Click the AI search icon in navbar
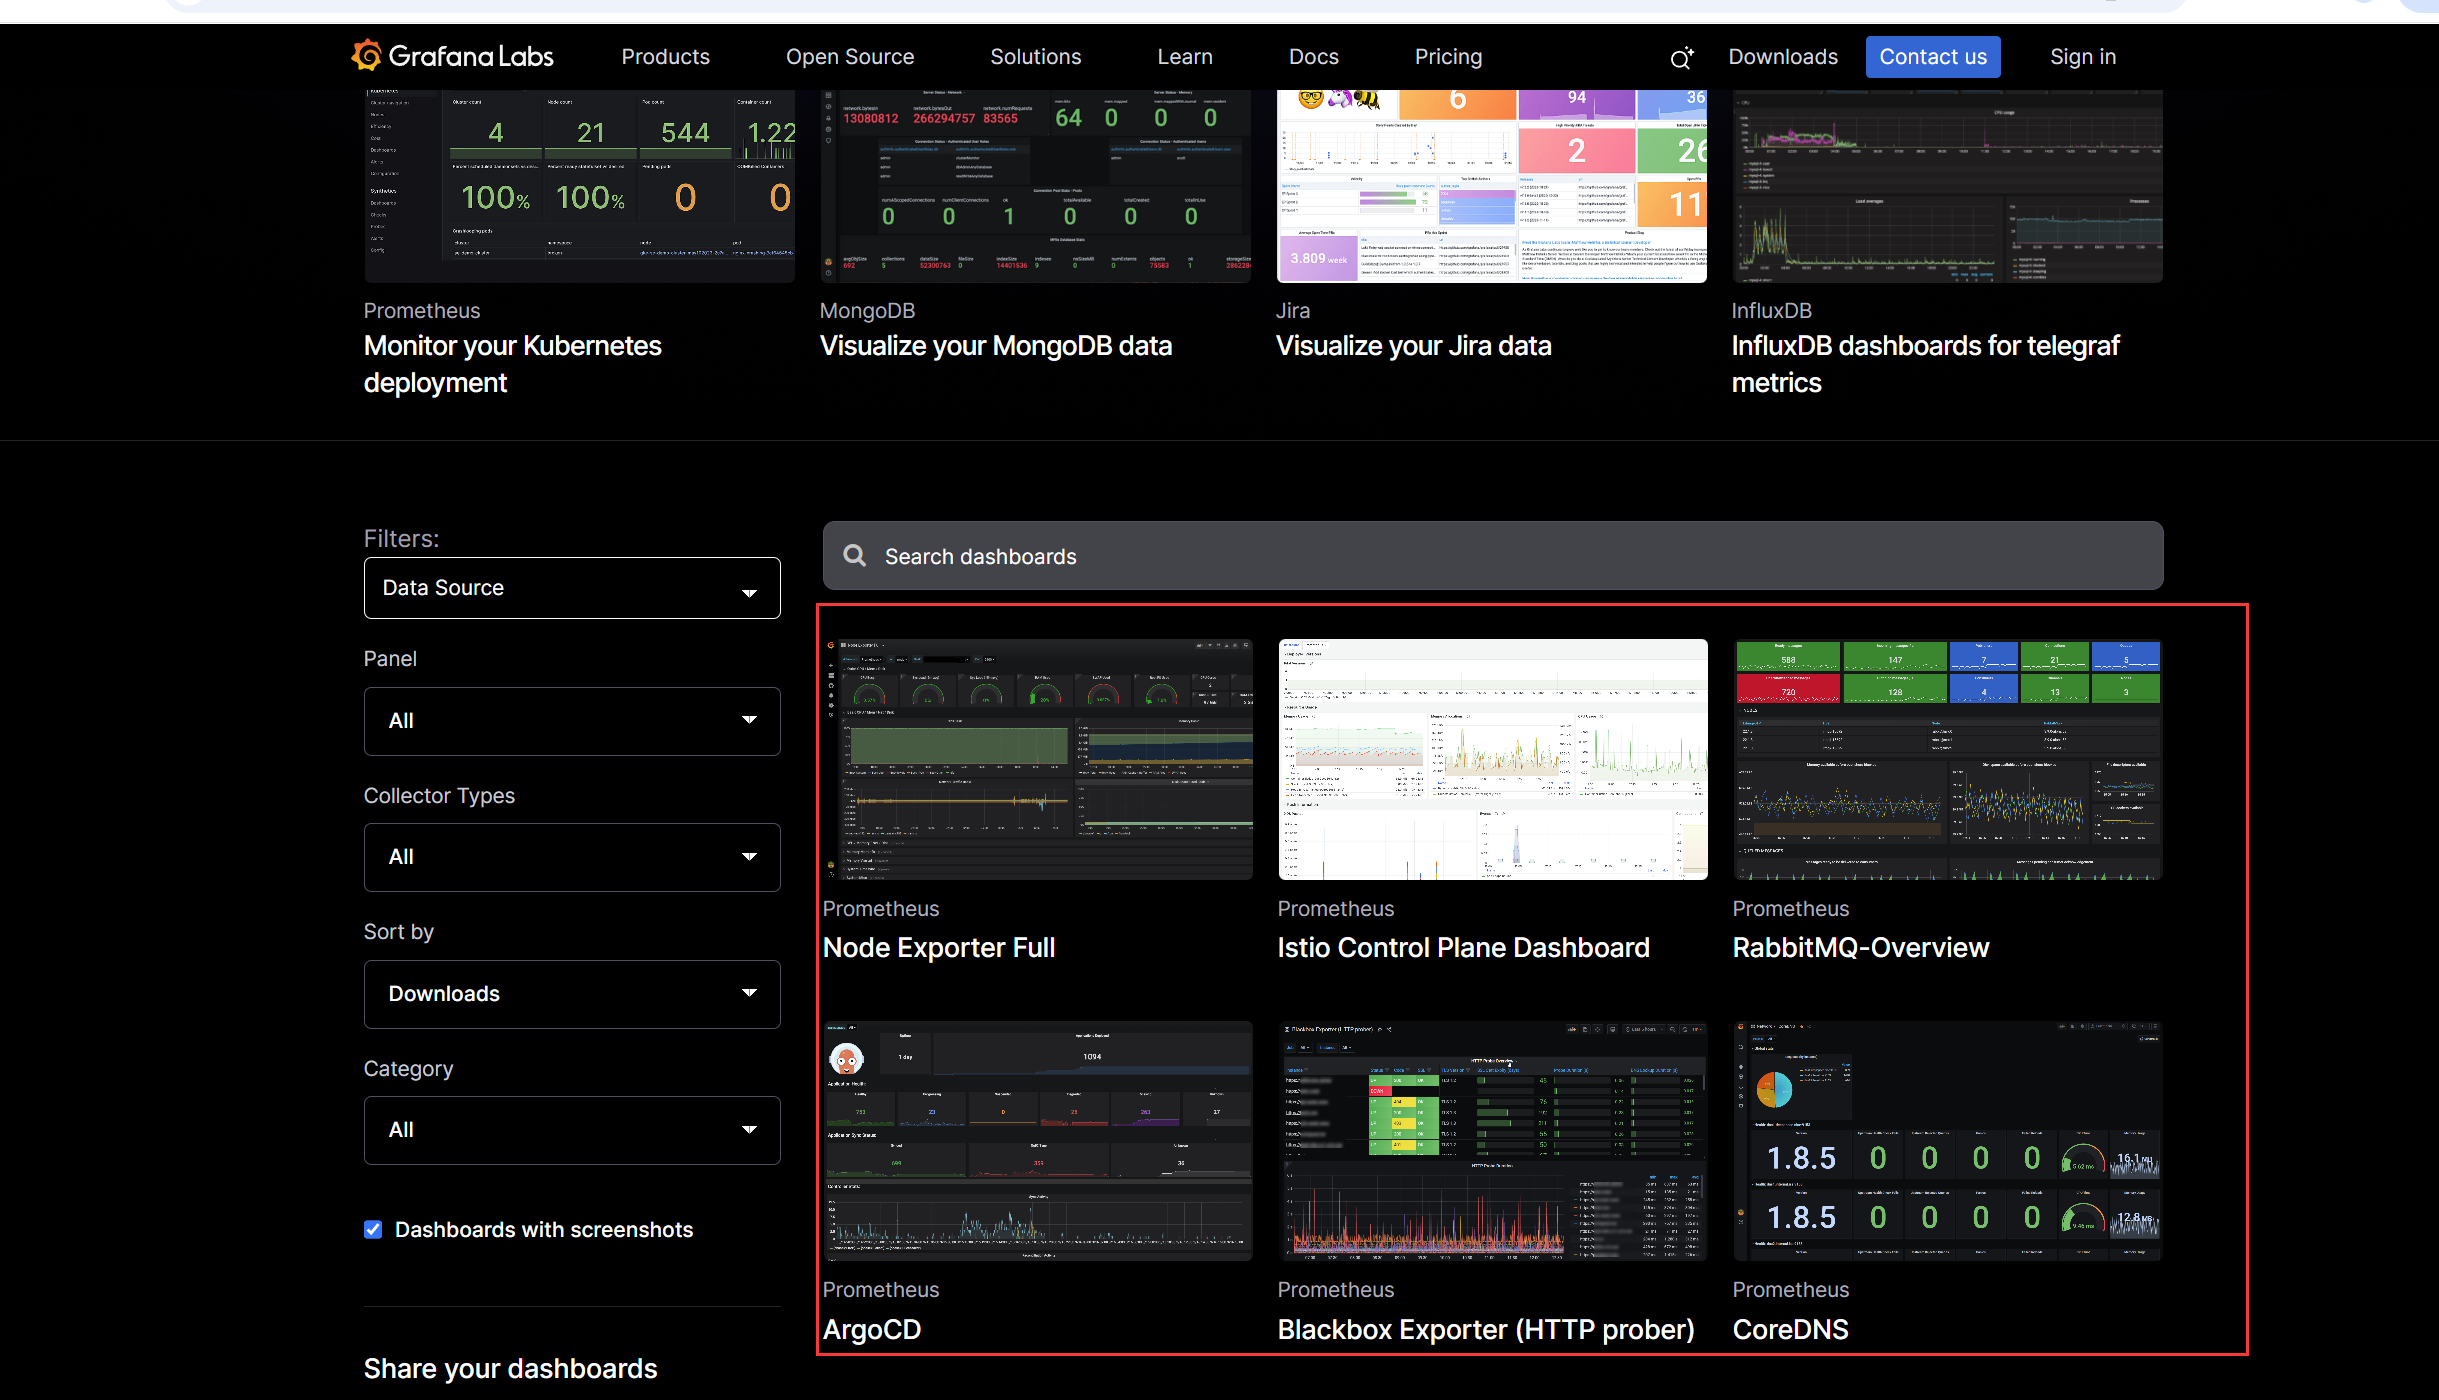The height and width of the screenshot is (1400, 2439). click(x=1681, y=58)
